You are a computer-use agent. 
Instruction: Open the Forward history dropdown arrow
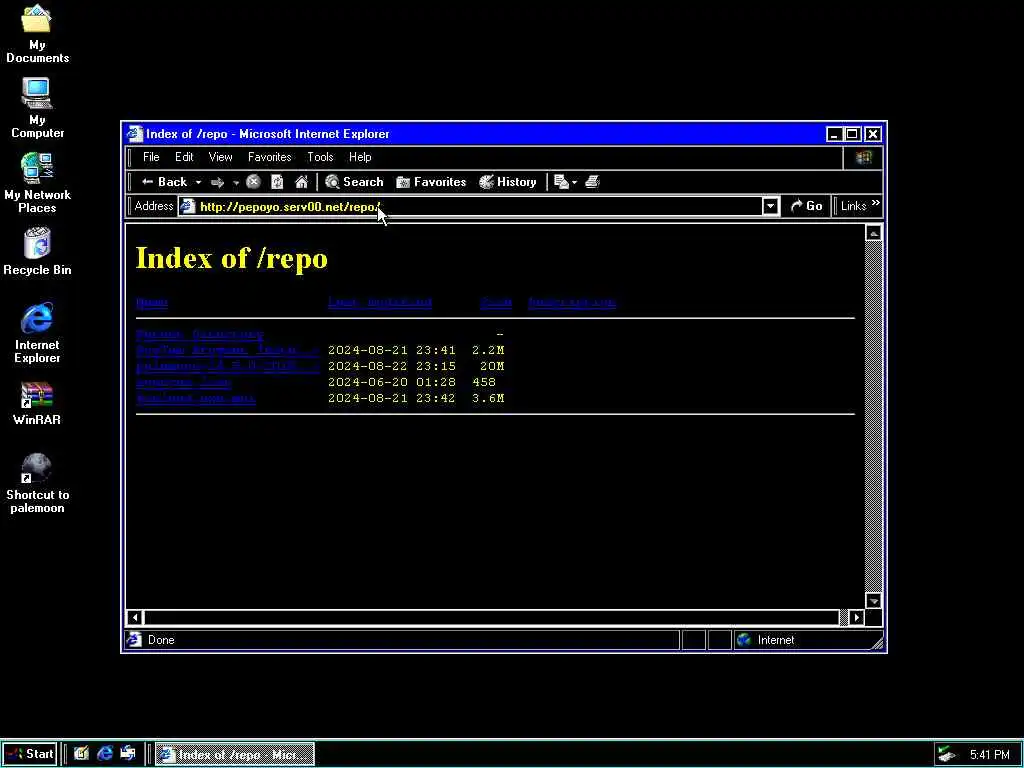236,183
